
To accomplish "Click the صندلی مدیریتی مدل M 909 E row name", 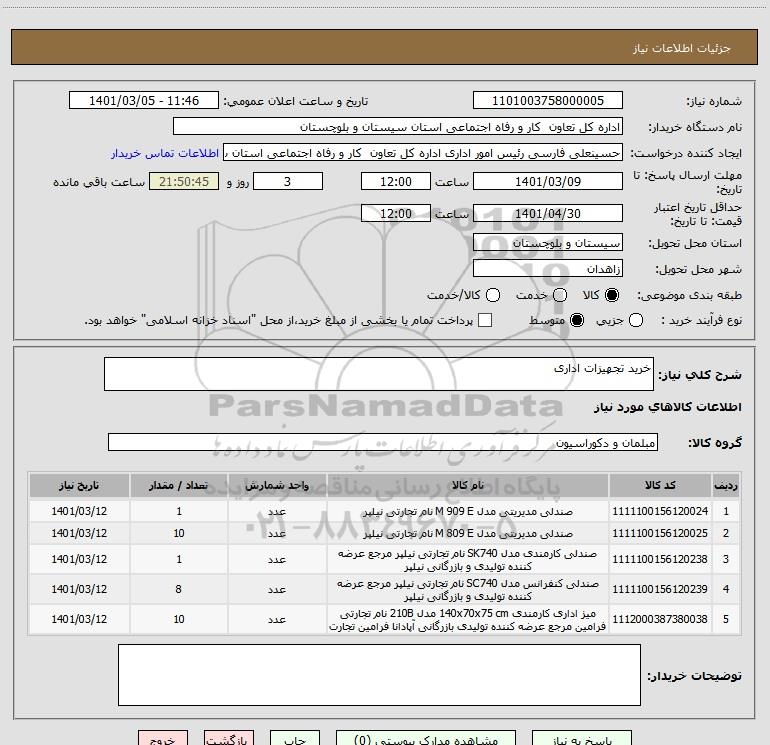I will (468, 512).
